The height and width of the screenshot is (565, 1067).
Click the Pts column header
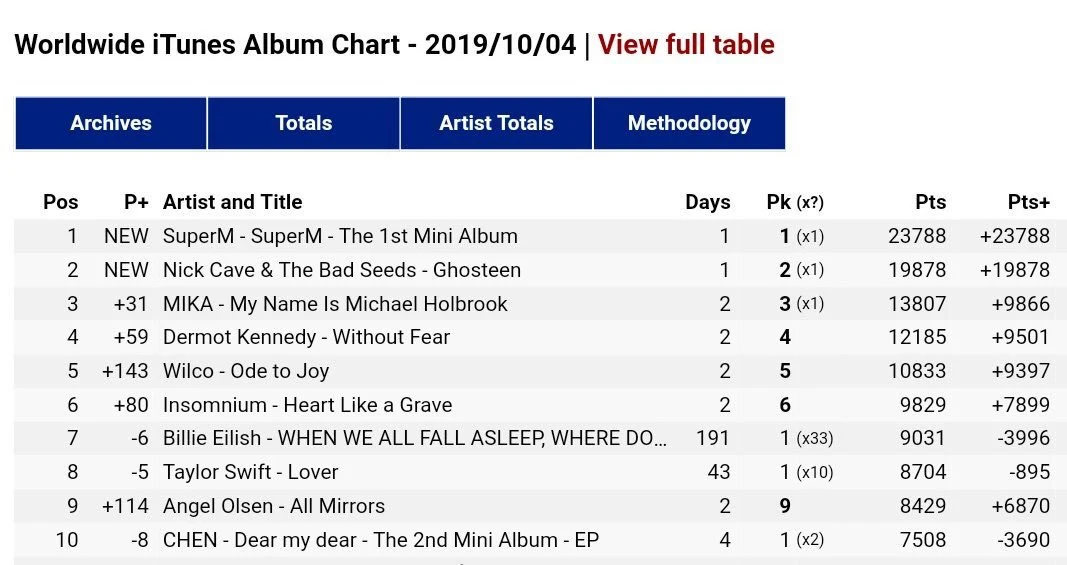[930, 202]
